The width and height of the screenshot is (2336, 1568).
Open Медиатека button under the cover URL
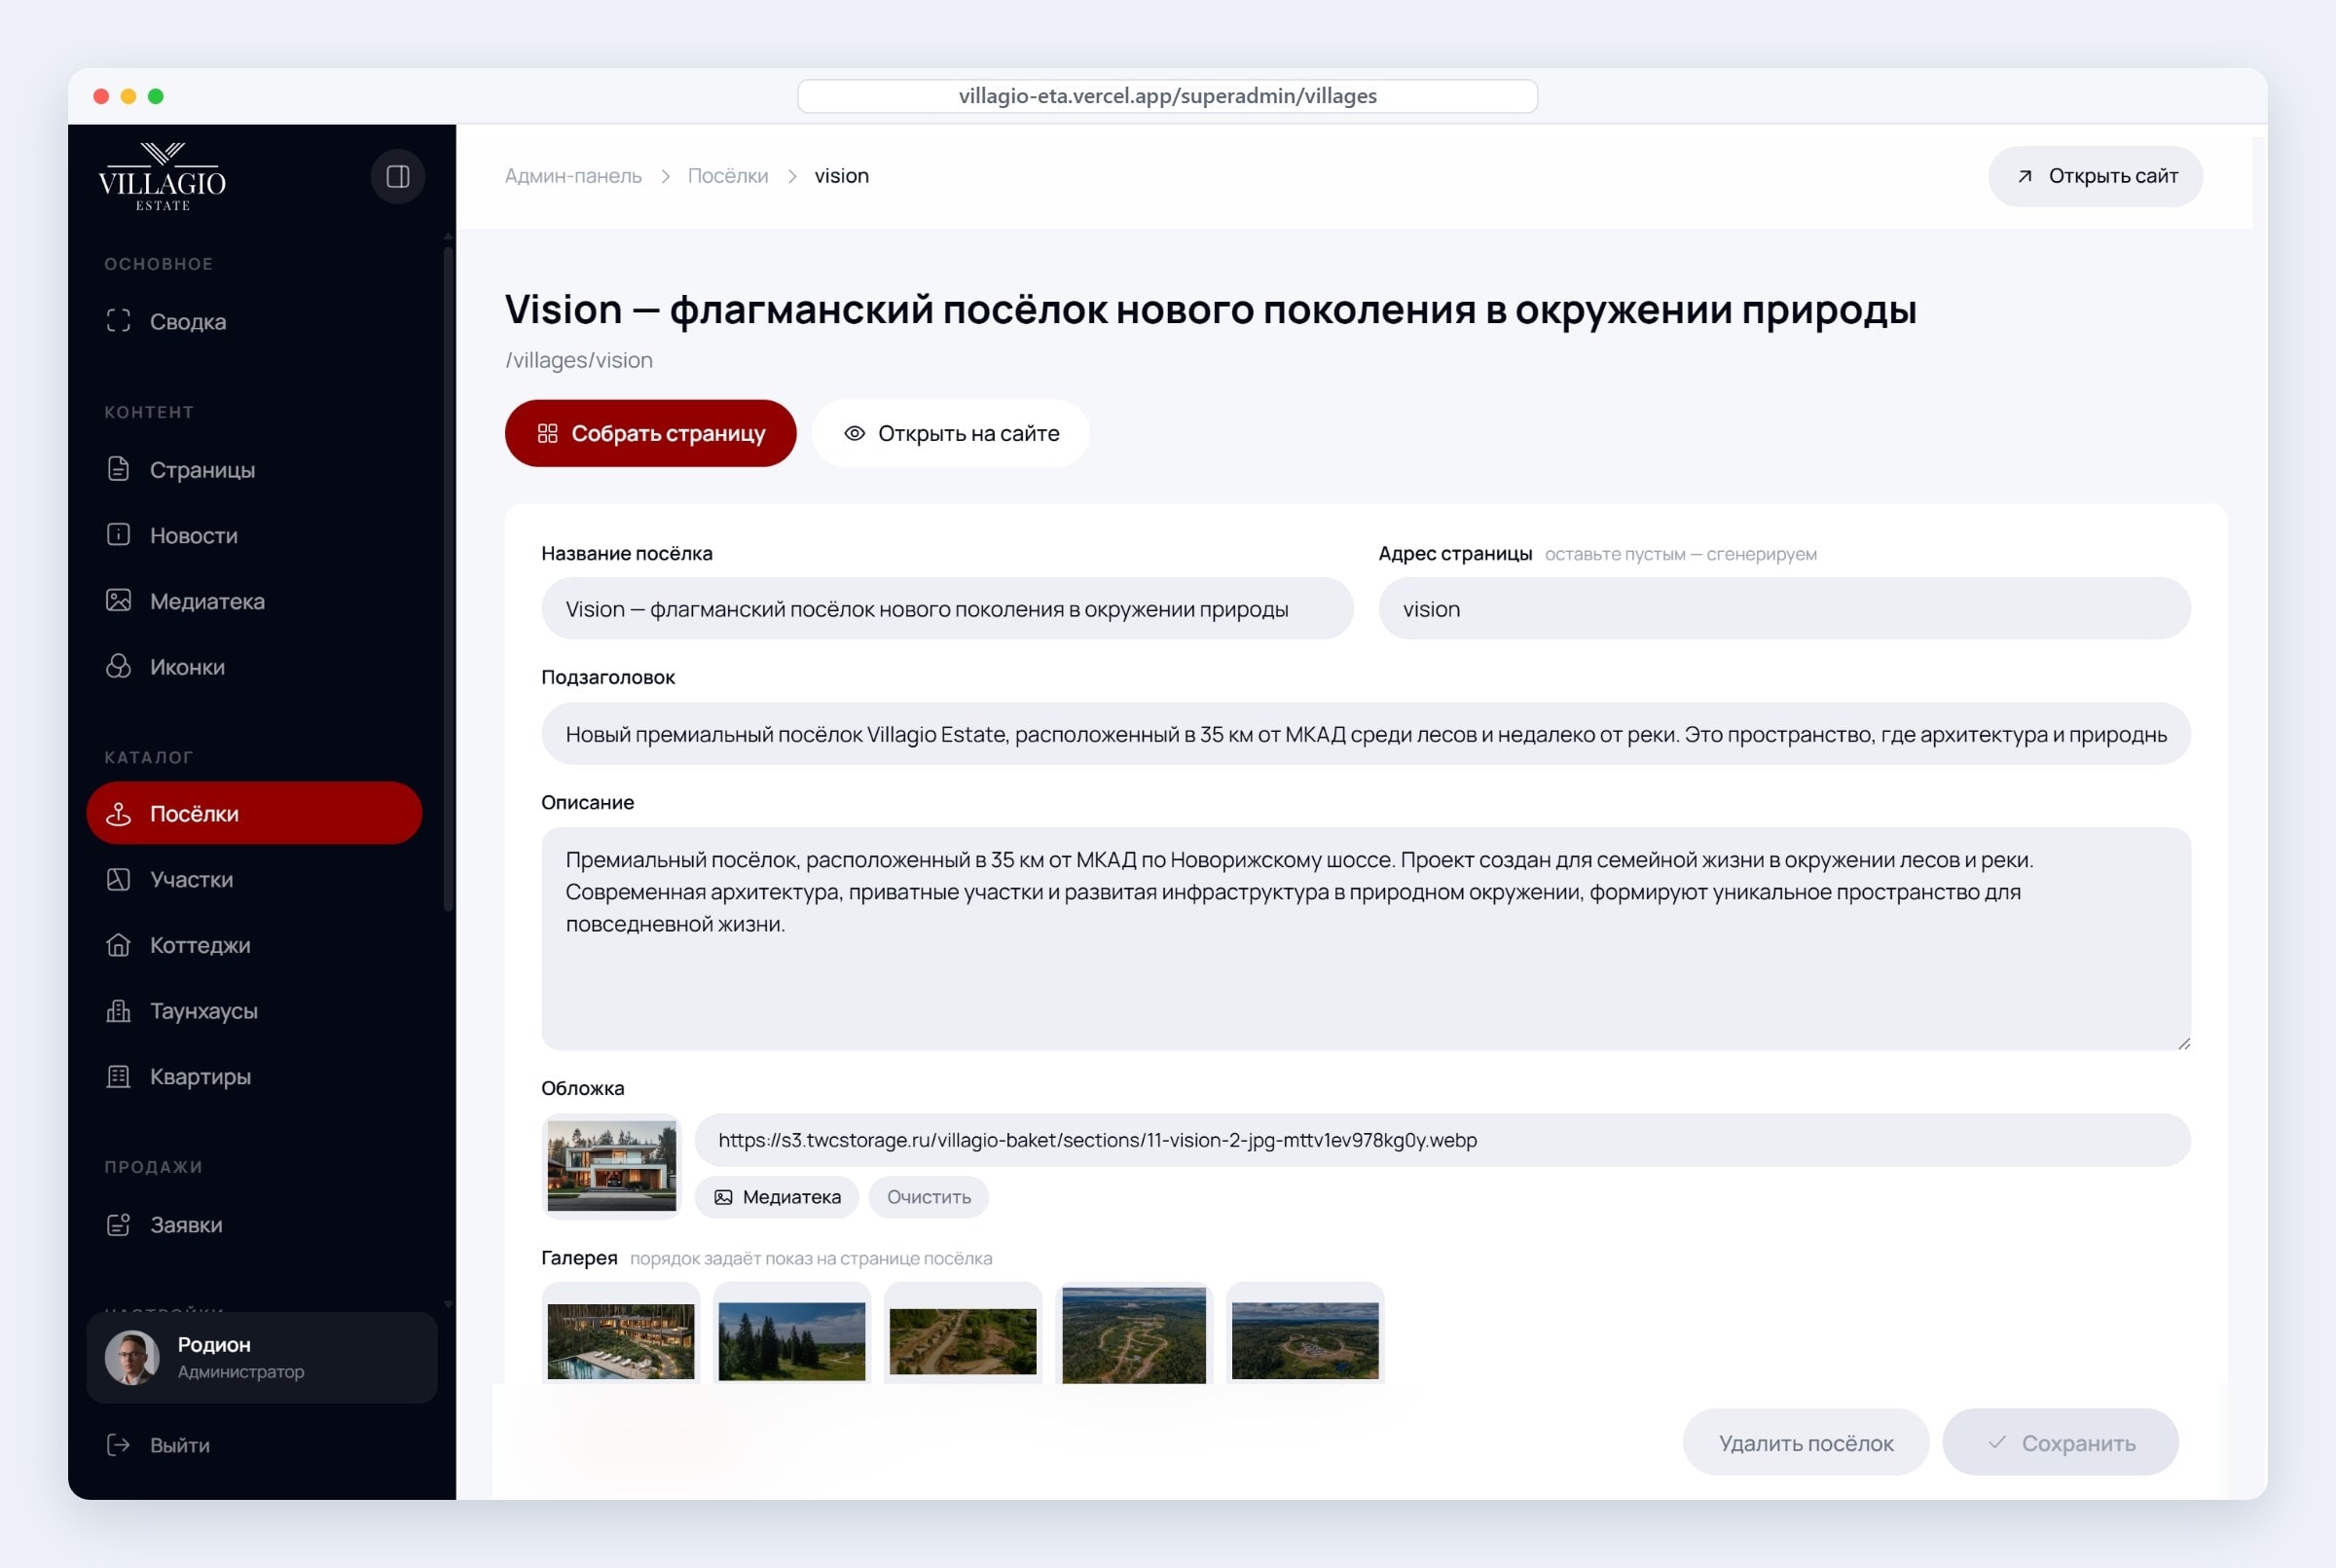click(777, 1197)
